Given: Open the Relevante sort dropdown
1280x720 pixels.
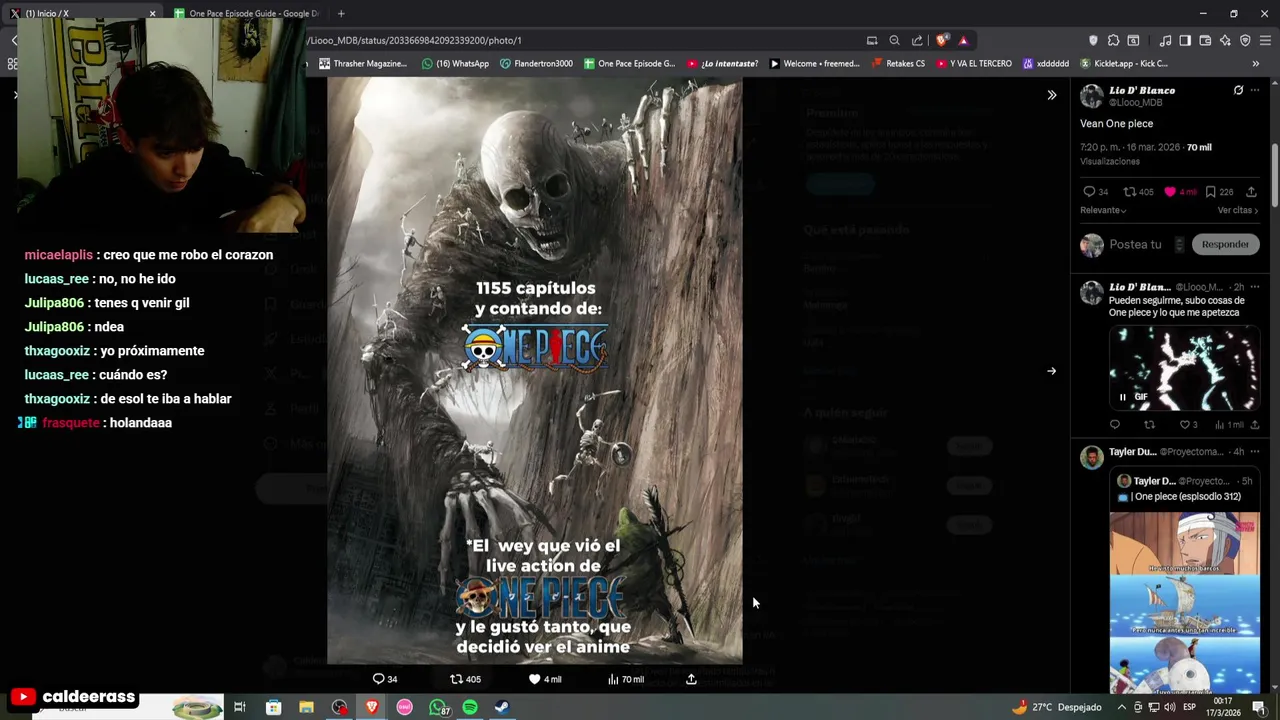Looking at the screenshot, I should [x=1103, y=210].
